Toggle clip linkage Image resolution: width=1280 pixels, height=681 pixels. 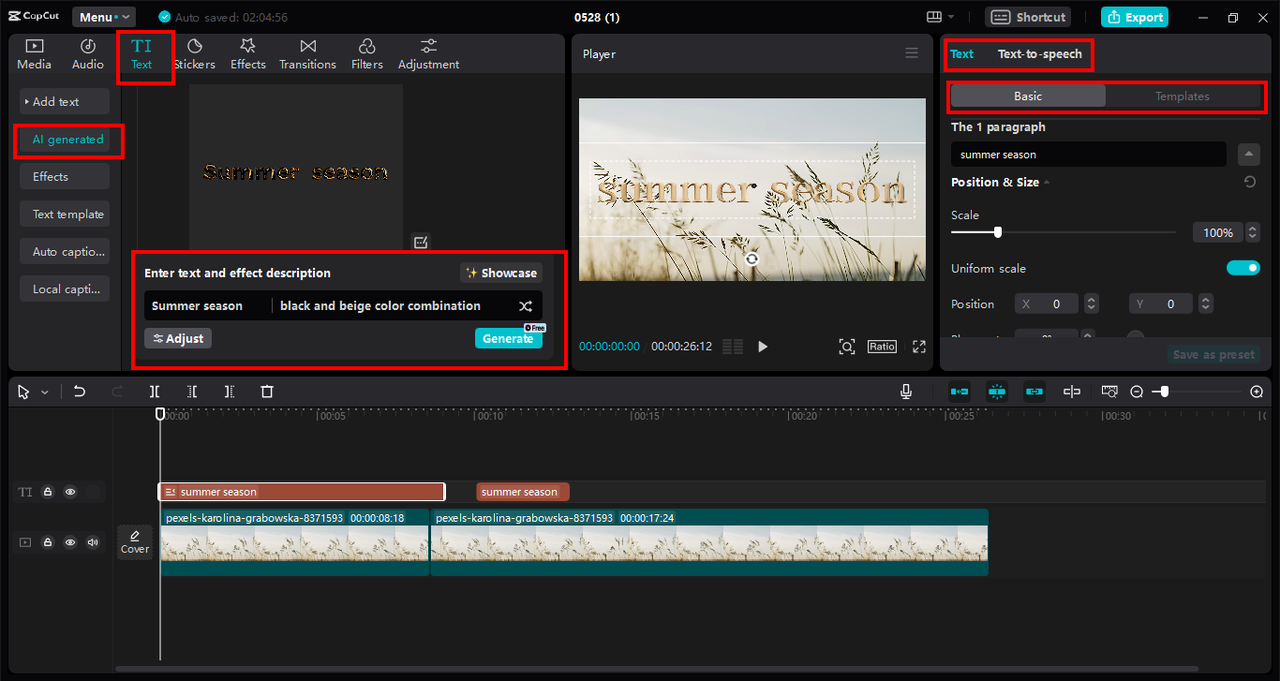(1034, 392)
